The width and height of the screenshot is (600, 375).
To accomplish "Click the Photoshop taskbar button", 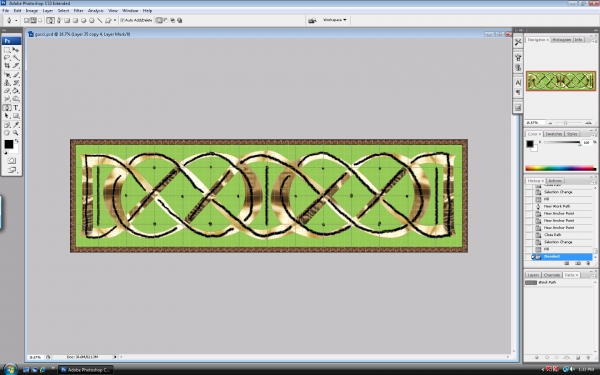I will (86, 370).
